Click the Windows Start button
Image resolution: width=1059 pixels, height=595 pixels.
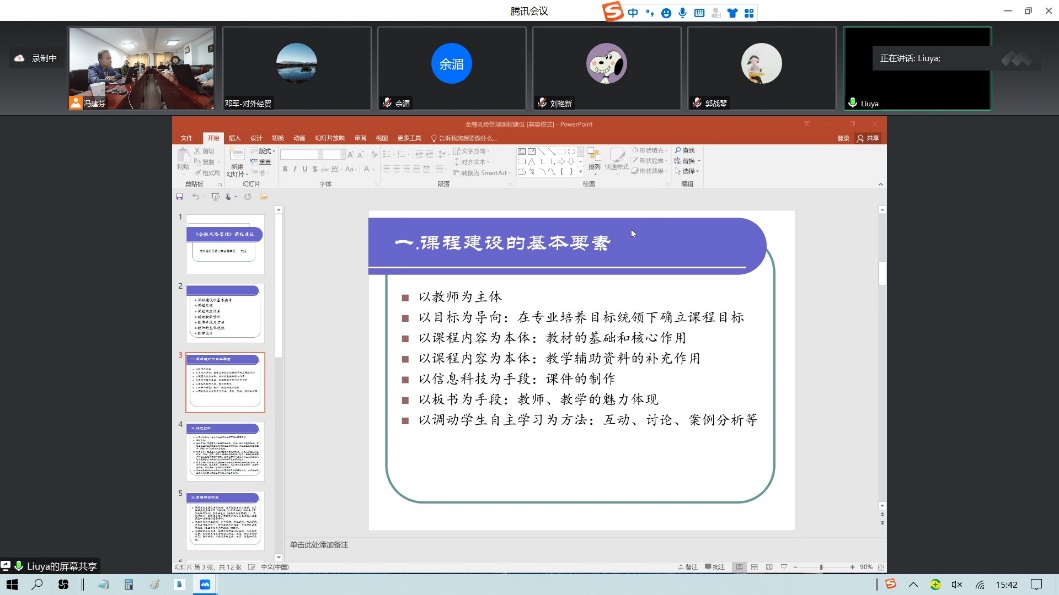[x=14, y=584]
